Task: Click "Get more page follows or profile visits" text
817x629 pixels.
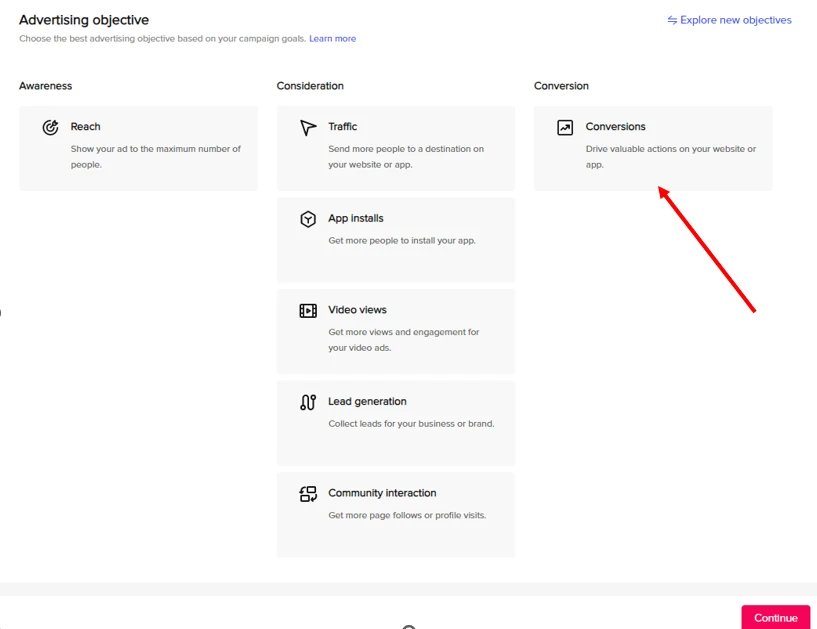Action: (x=407, y=515)
